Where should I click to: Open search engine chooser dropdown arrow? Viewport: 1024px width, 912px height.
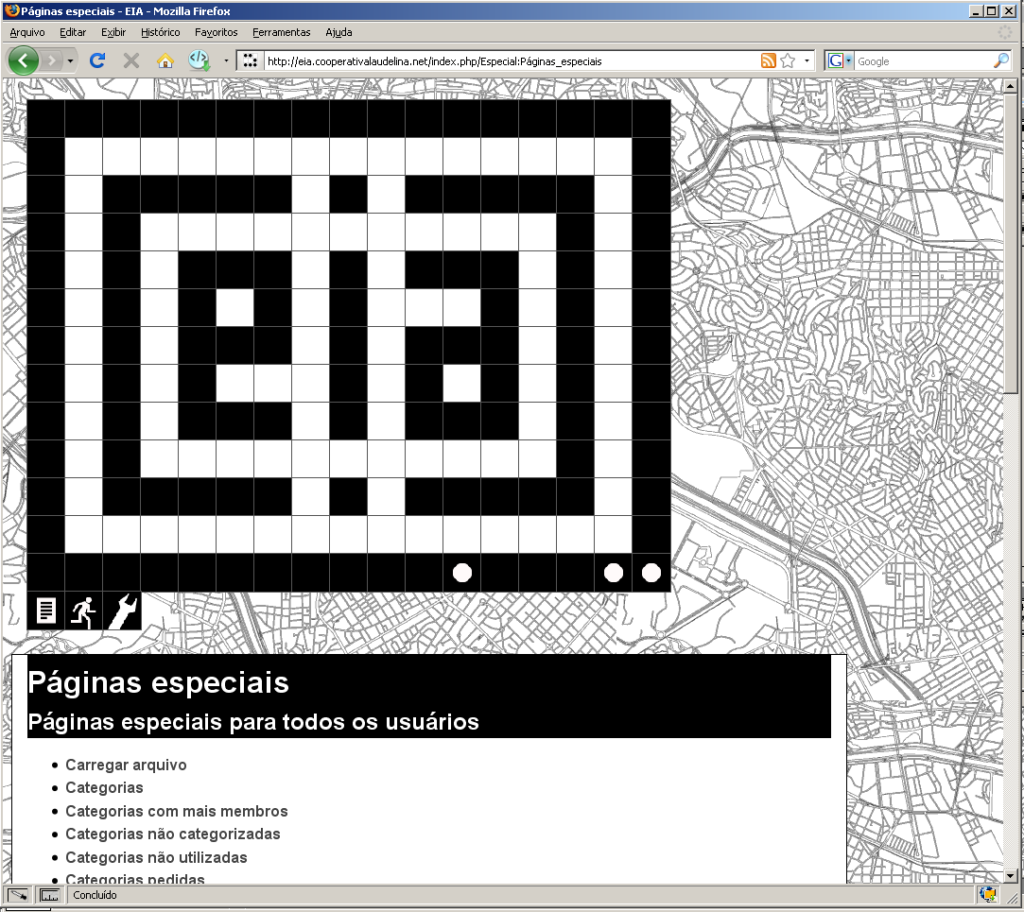tap(848, 61)
